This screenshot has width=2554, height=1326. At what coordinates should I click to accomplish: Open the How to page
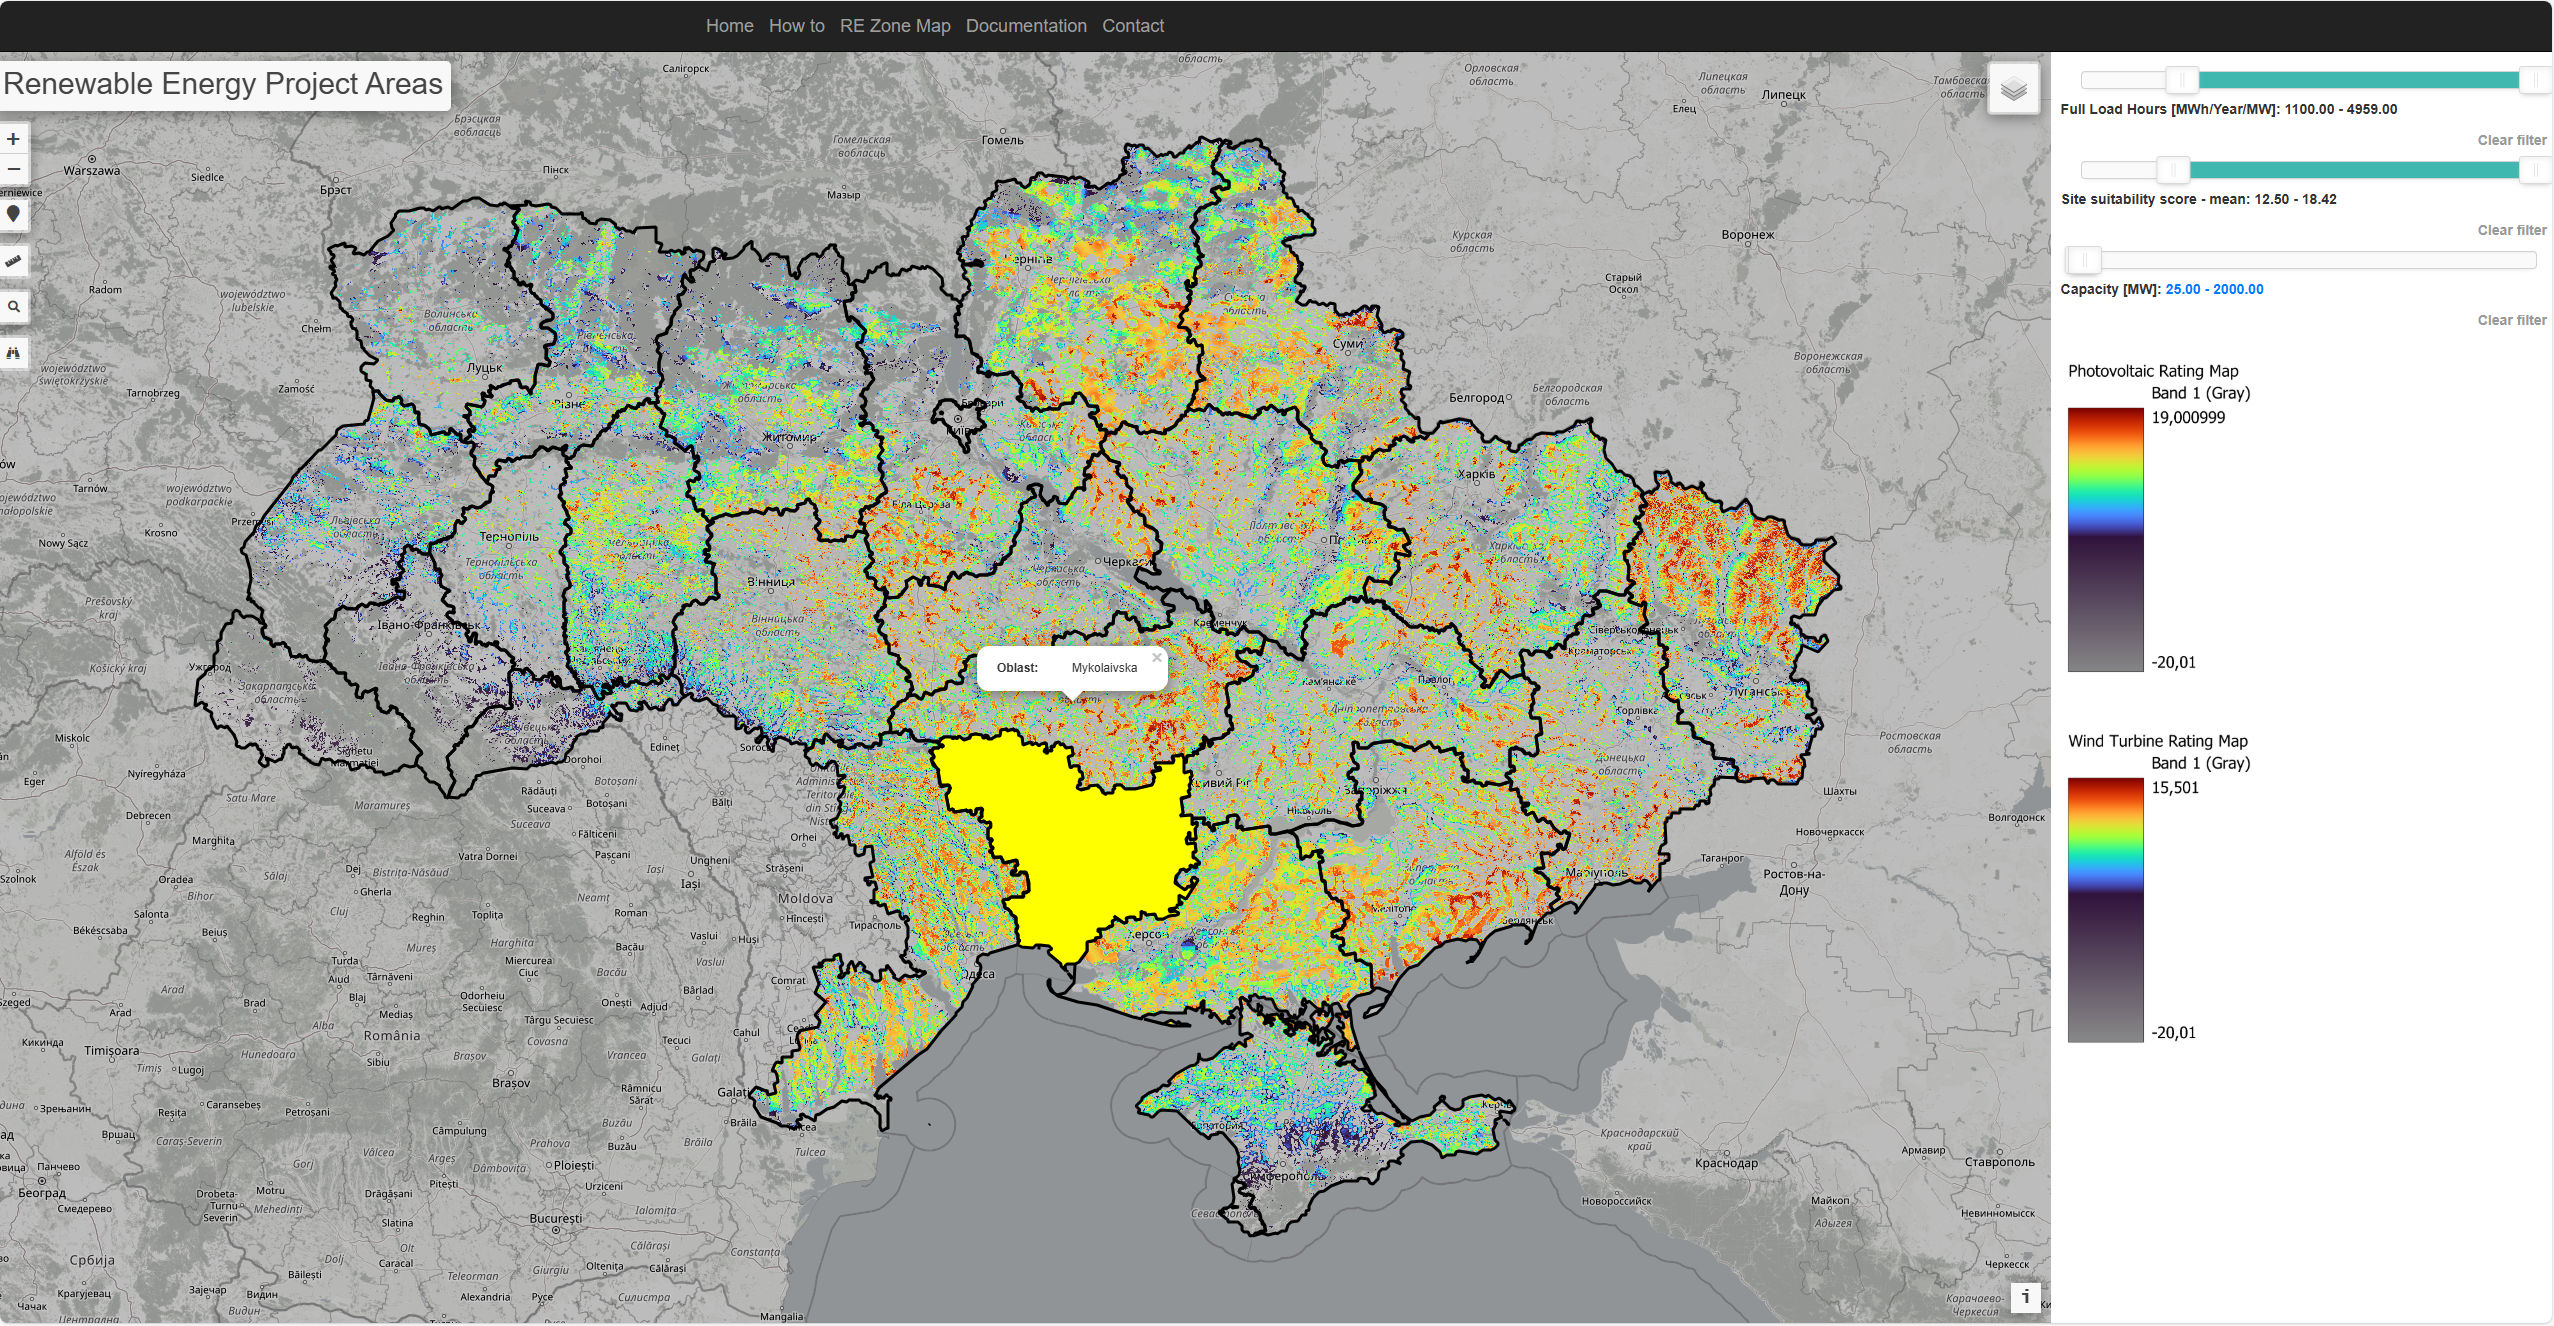(x=796, y=26)
